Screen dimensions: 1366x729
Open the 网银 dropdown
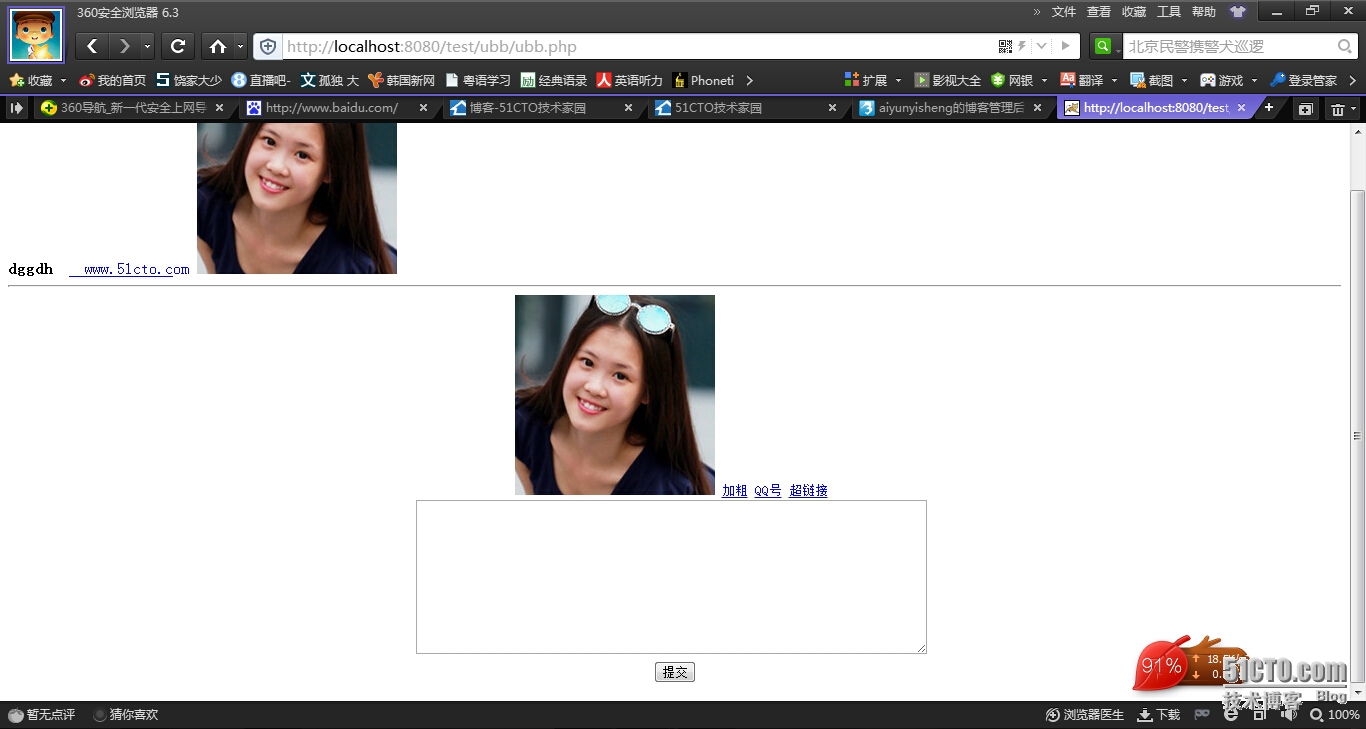pos(1019,80)
